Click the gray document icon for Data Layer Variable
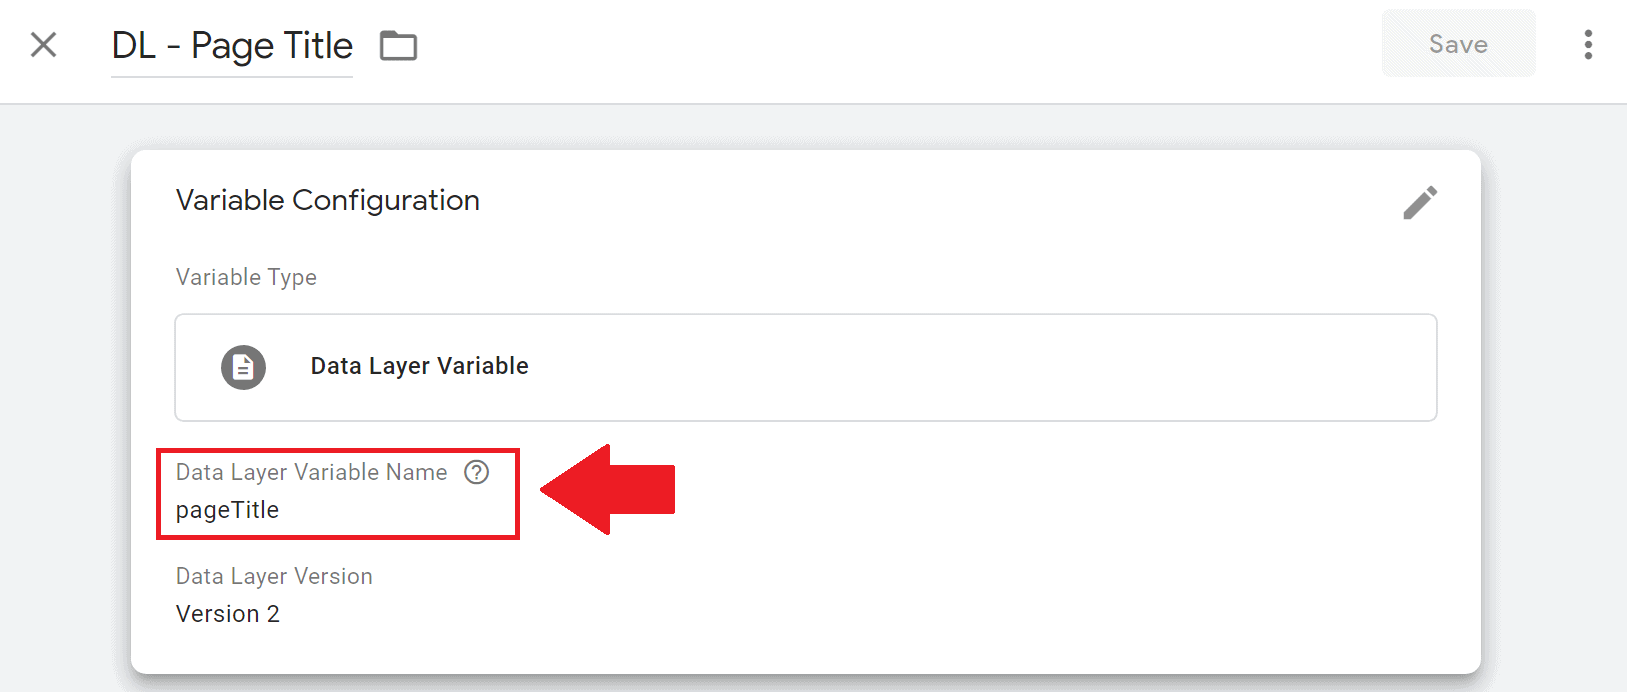The height and width of the screenshot is (692, 1627). pos(243,367)
